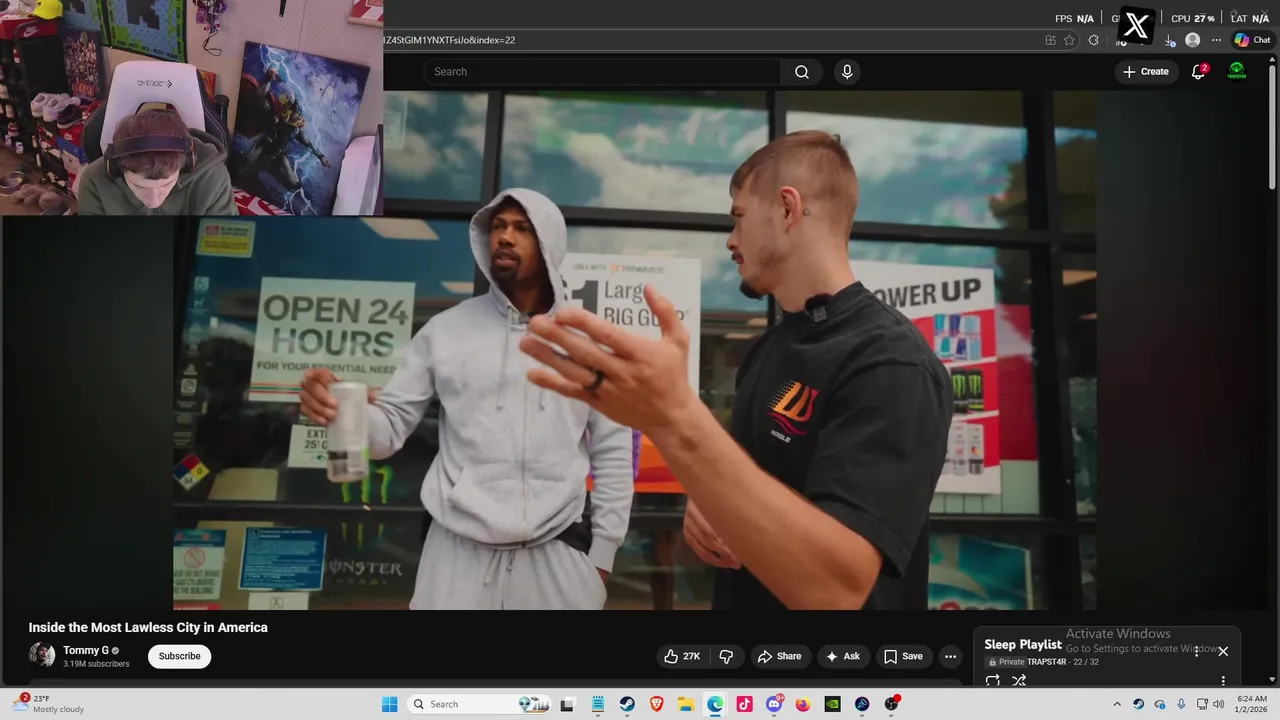Open Notepad from taskbar
Viewport: 1280px width, 720px height.
tap(597, 704)
